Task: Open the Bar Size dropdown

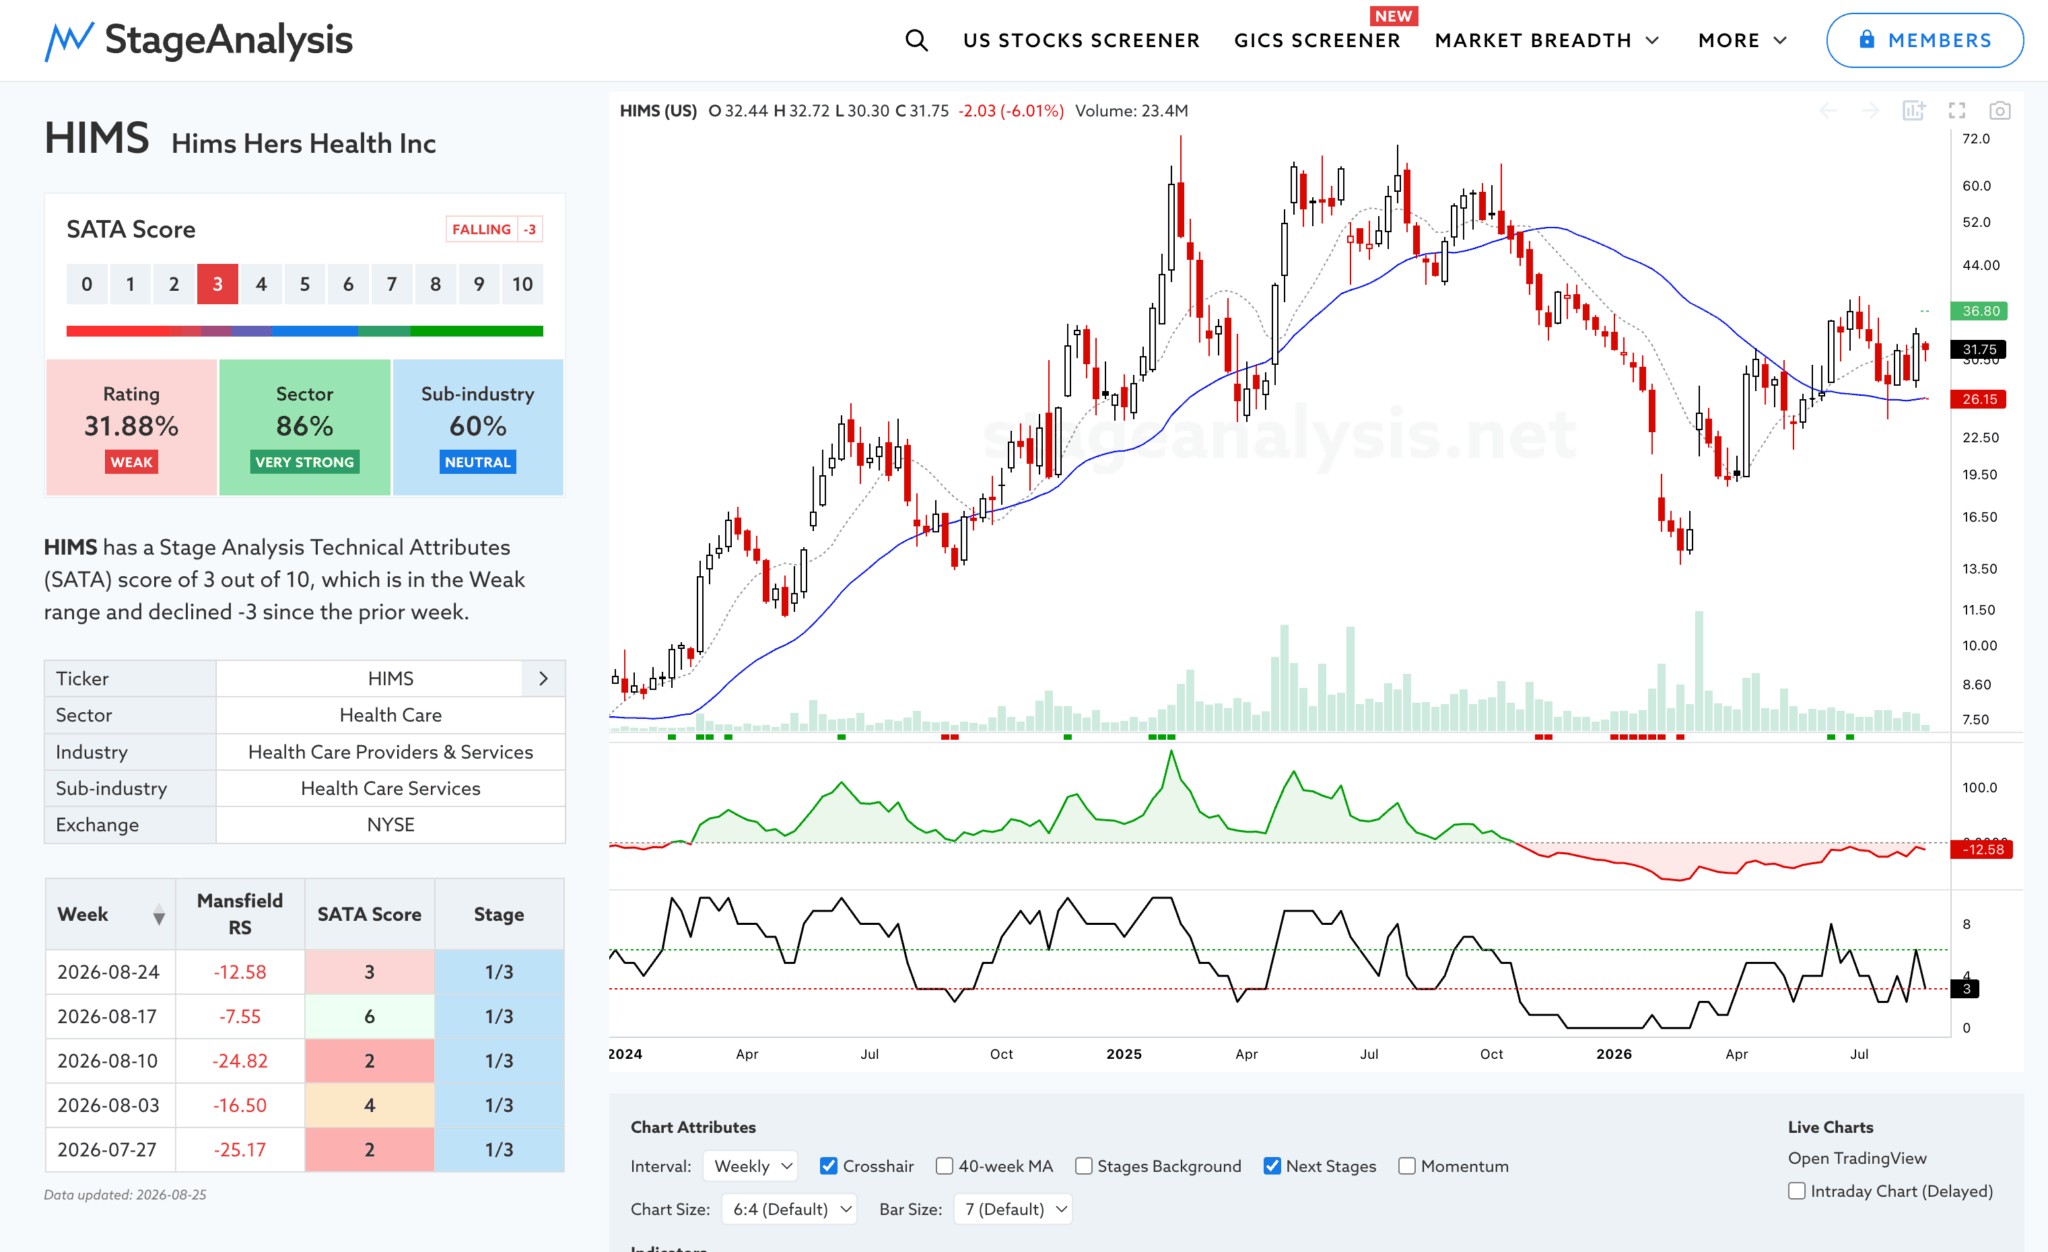Action: pyautogui.click(x=1013, y=1209)
